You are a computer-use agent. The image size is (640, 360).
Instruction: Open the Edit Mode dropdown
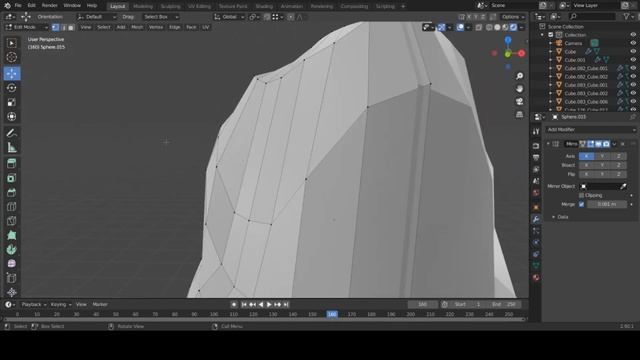[27, 27]
